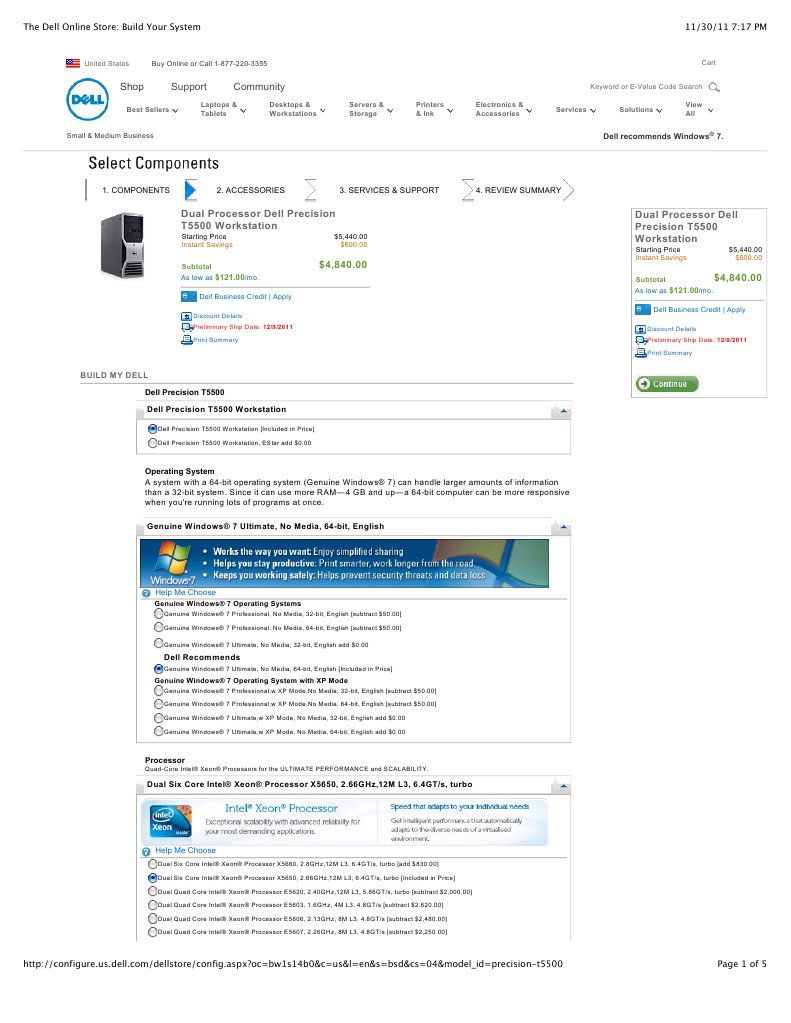Open Servers & Storage dropdown menu
The width and height of the screenshot is (791, 1023).
pos(371,109)
